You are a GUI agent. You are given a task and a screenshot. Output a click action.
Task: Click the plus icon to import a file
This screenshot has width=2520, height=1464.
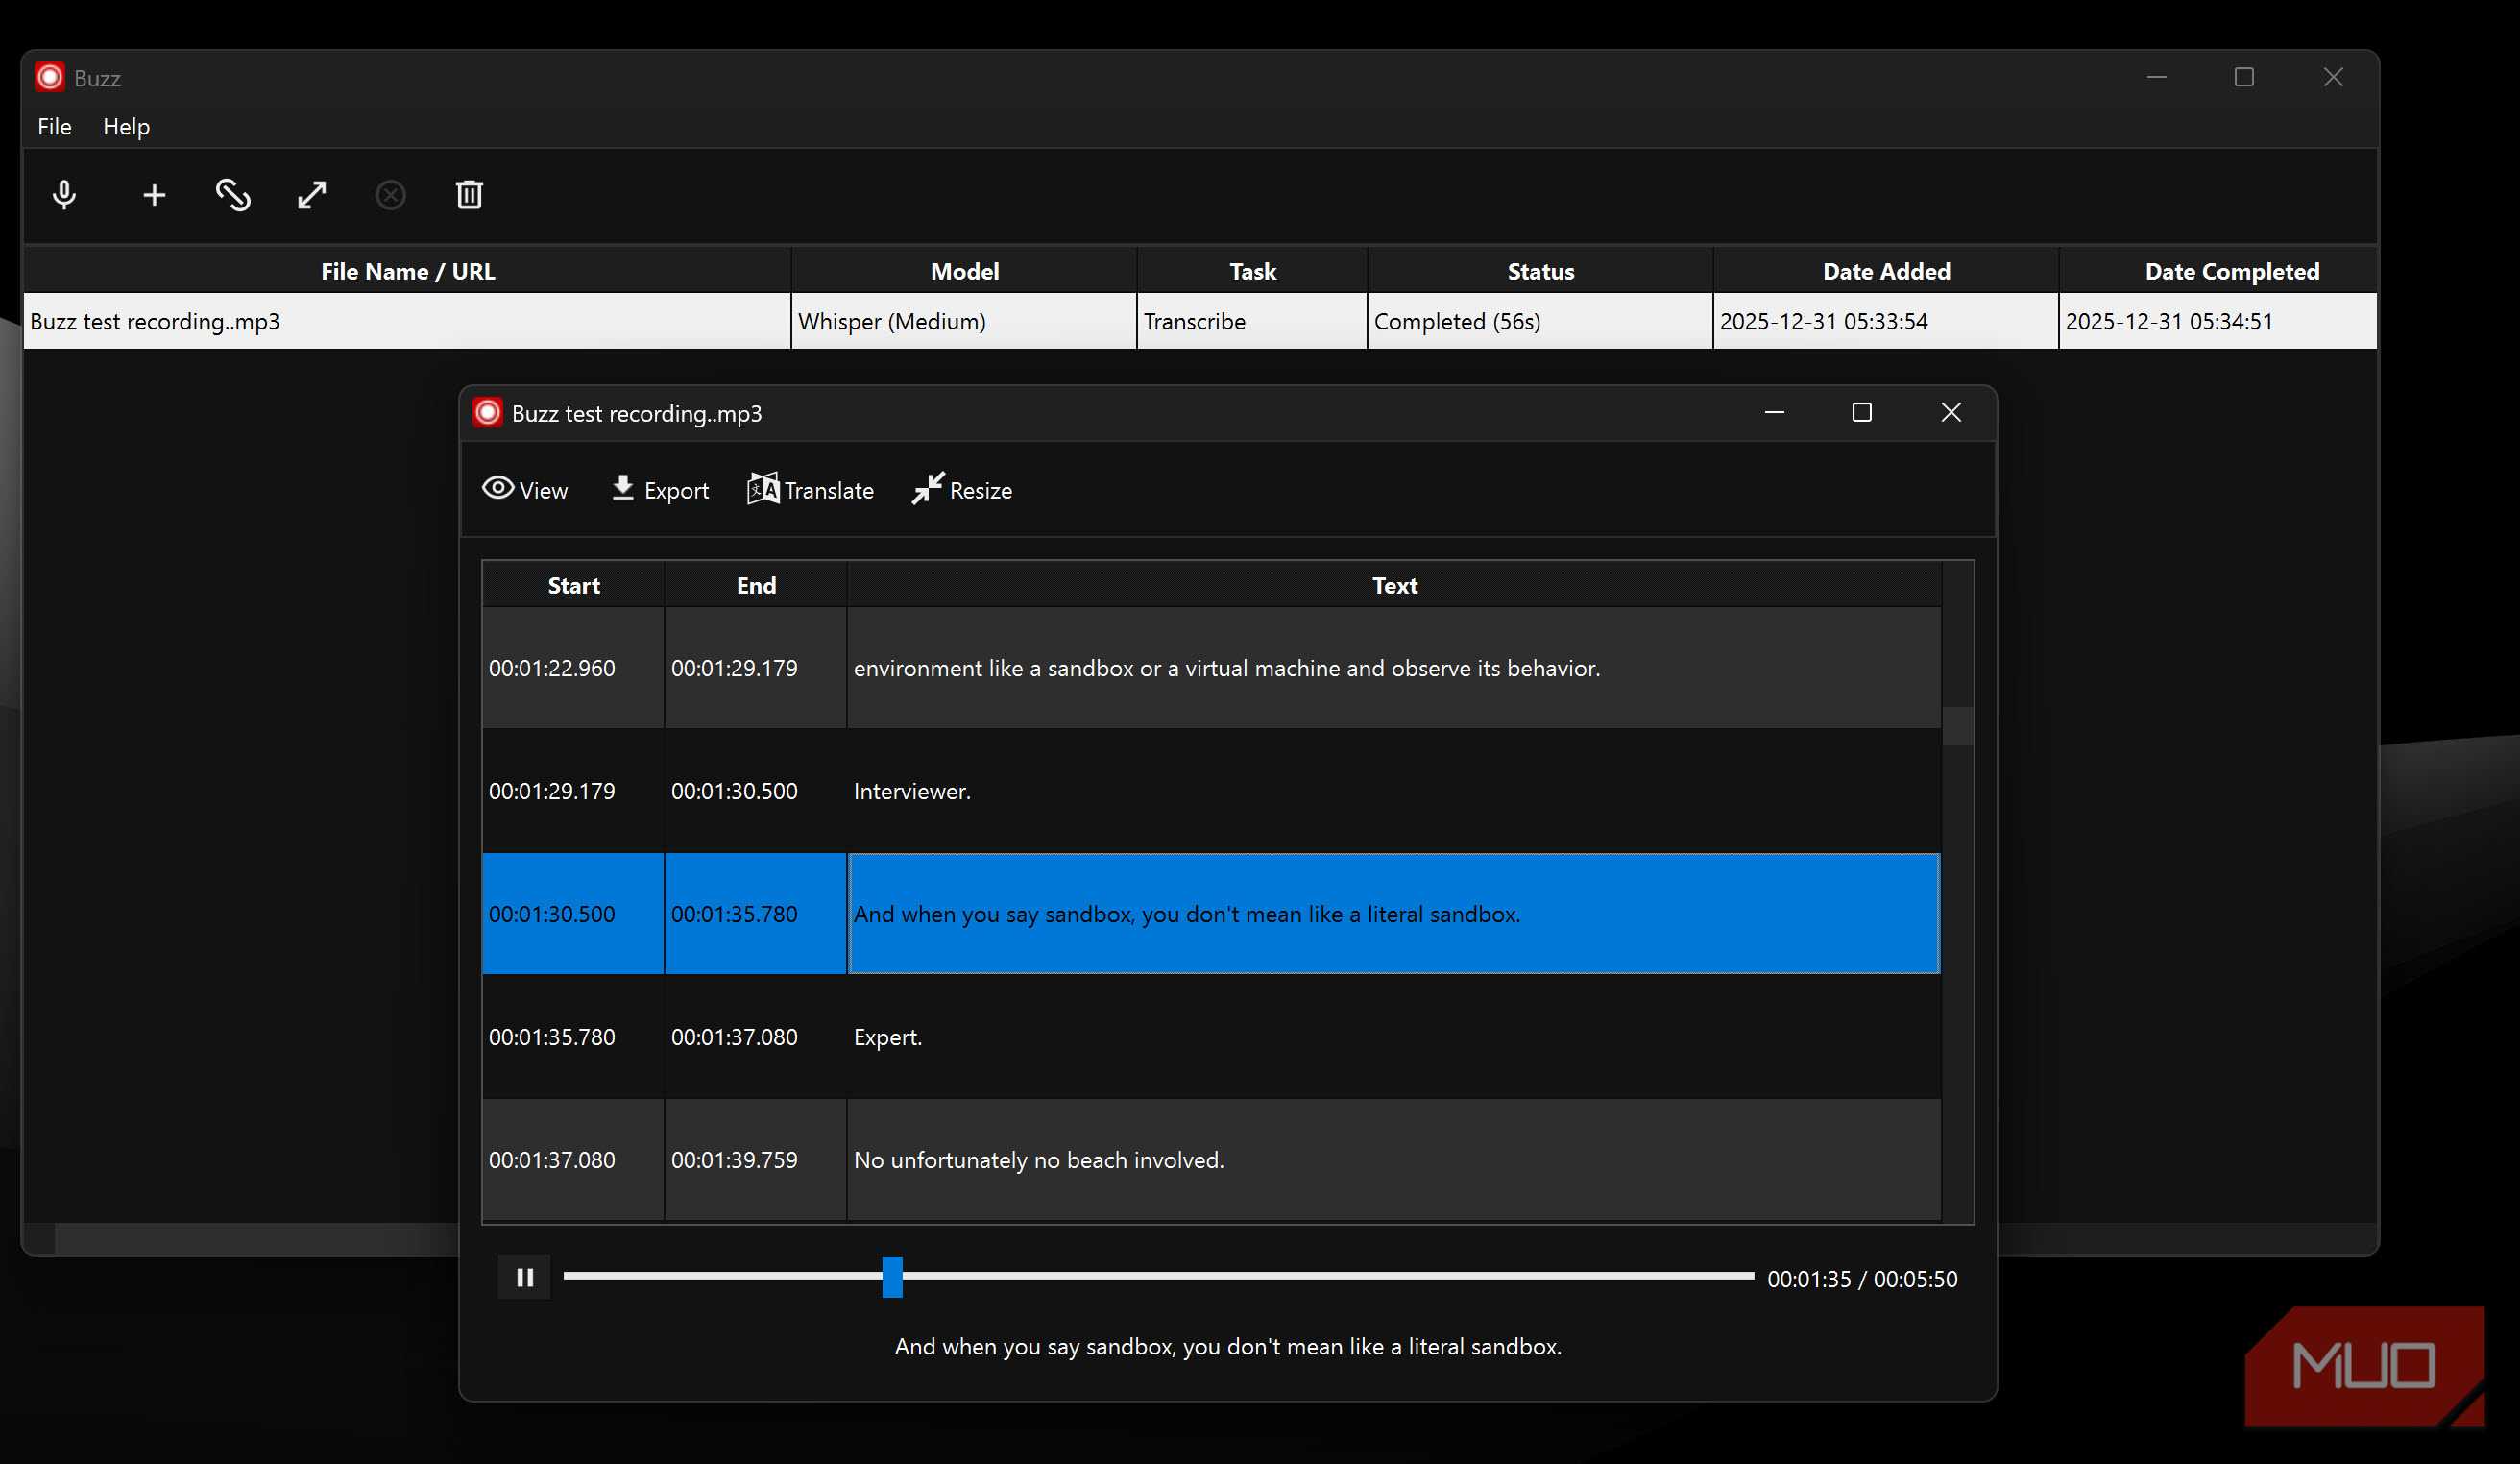pyautogui.click(x=154, y=194)
